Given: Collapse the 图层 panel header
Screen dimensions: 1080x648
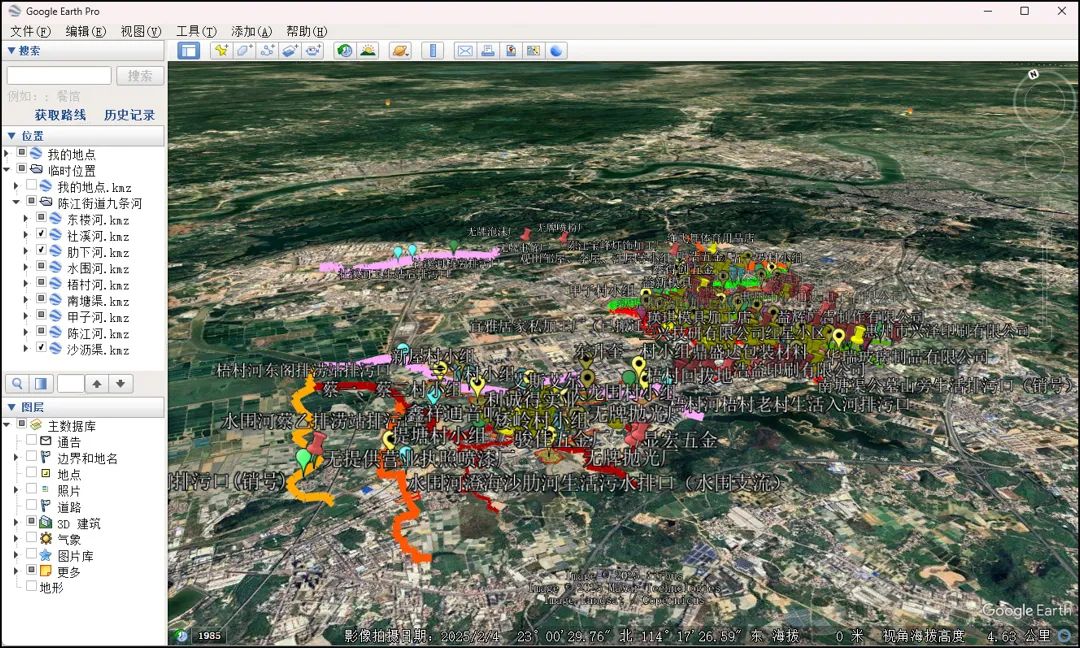Looking at the screenshot, I should pos(83,407).
